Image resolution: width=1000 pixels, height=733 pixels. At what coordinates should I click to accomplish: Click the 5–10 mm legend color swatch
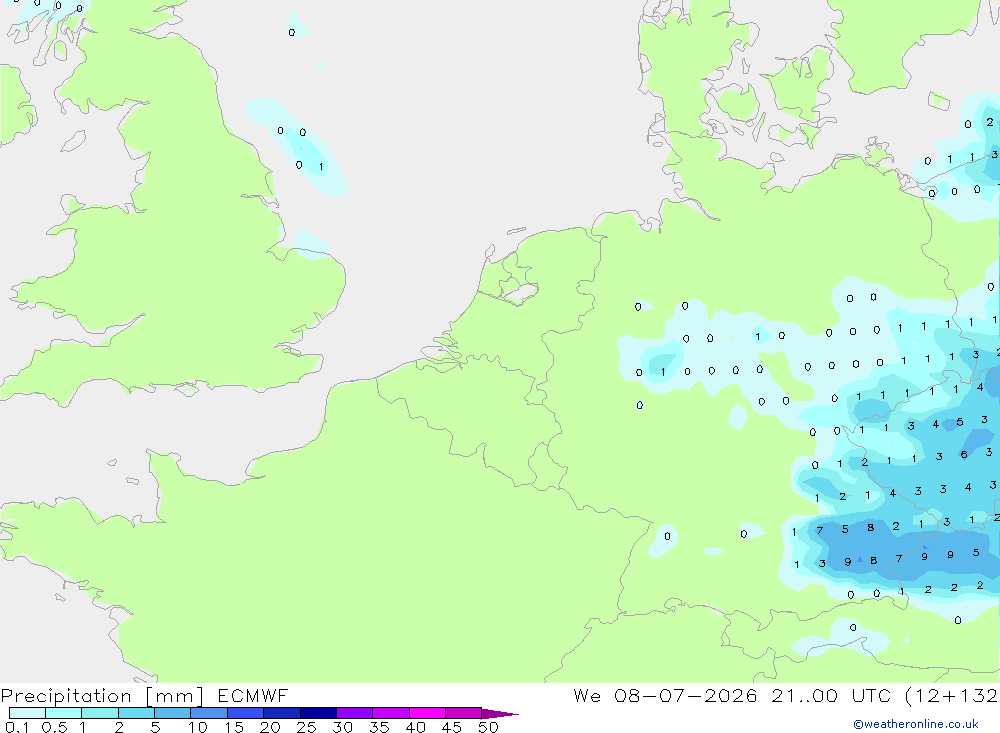172,713
